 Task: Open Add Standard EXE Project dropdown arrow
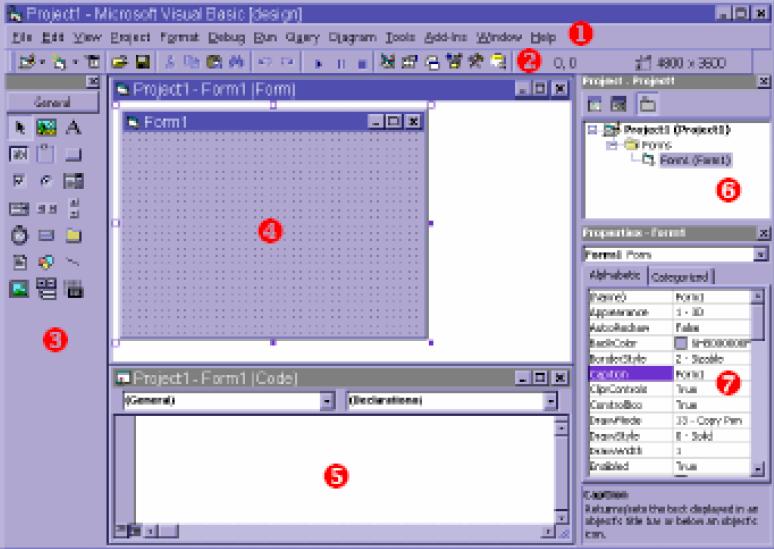(x=42, y=63)
